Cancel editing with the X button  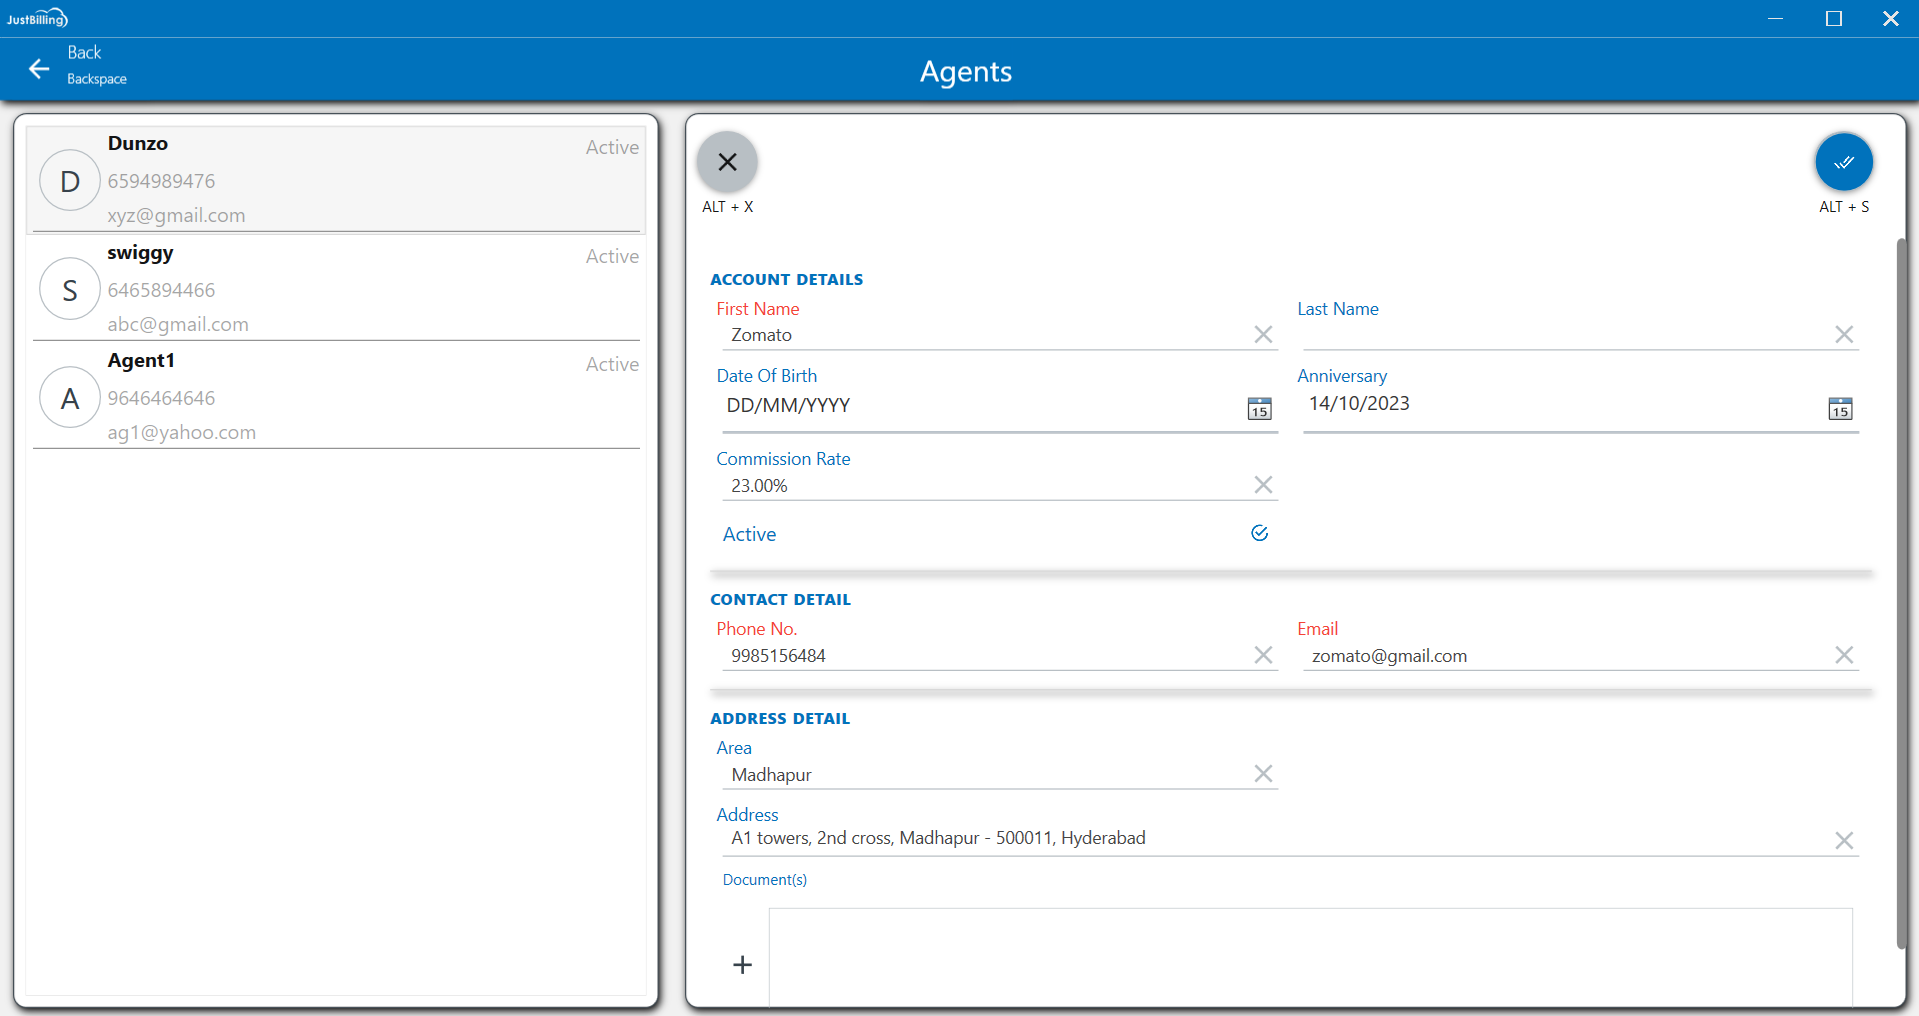727,162
